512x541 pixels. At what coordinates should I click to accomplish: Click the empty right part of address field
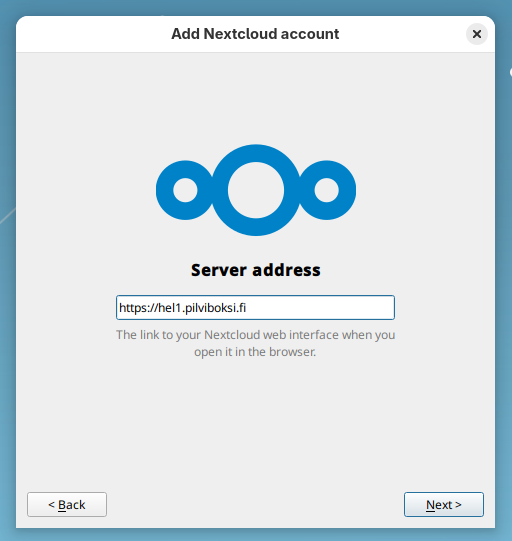click(321, 307)
